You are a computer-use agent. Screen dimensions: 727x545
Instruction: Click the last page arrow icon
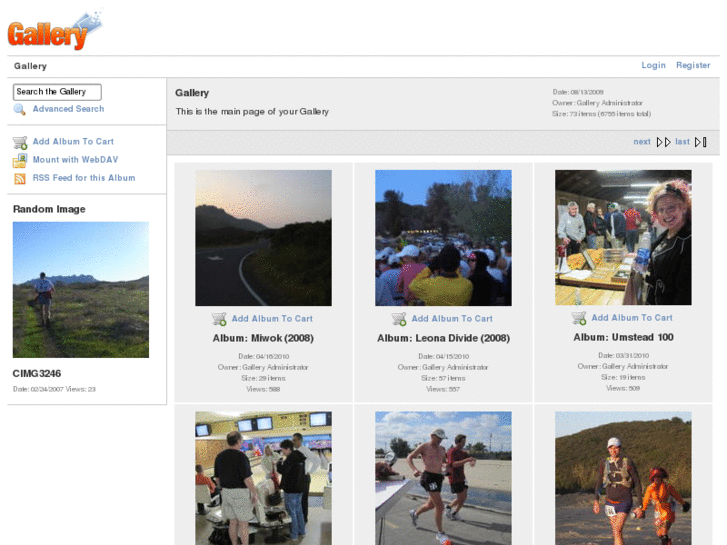tap(701, 142)
